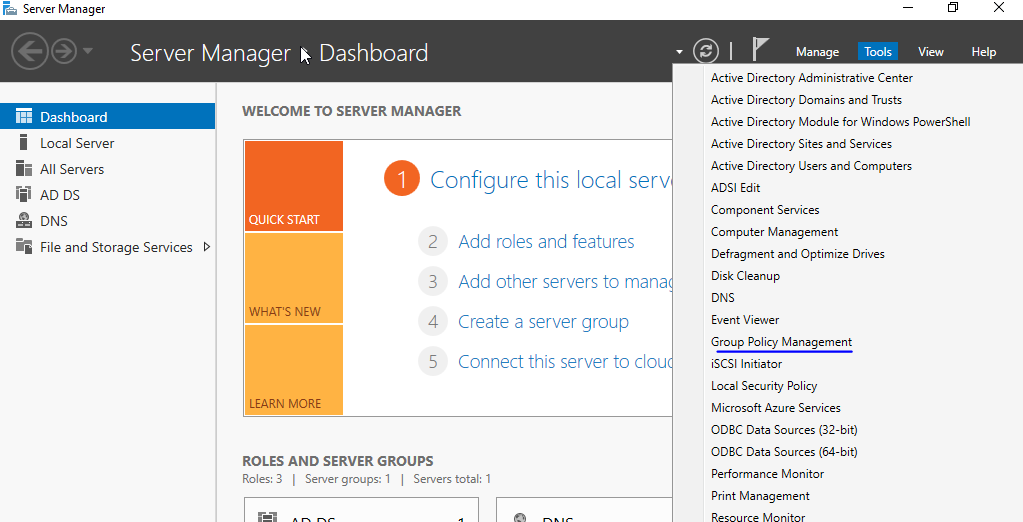Click Configure this local server link

(551, 179)
